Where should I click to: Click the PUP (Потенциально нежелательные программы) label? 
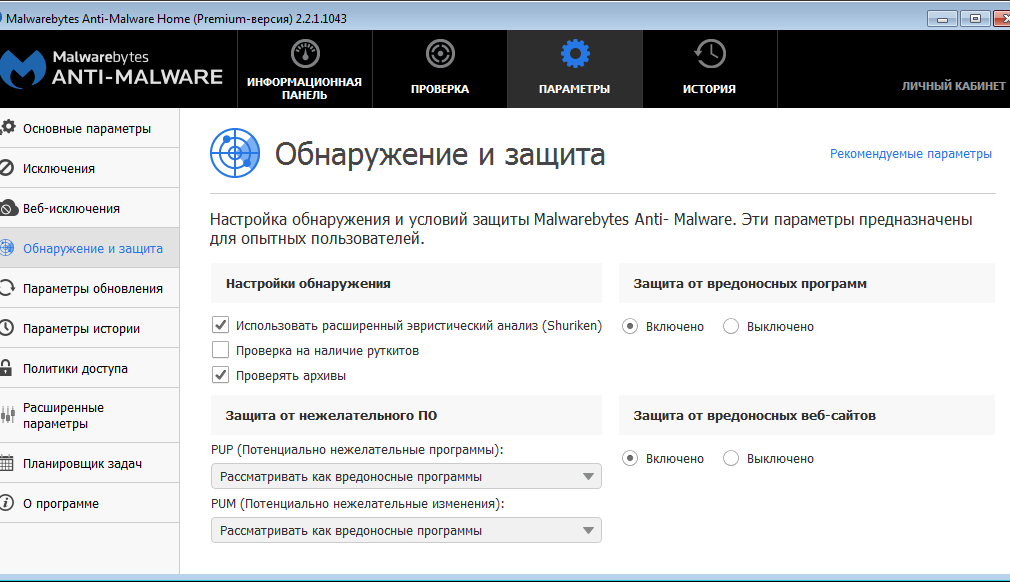(x=357, y=449)
